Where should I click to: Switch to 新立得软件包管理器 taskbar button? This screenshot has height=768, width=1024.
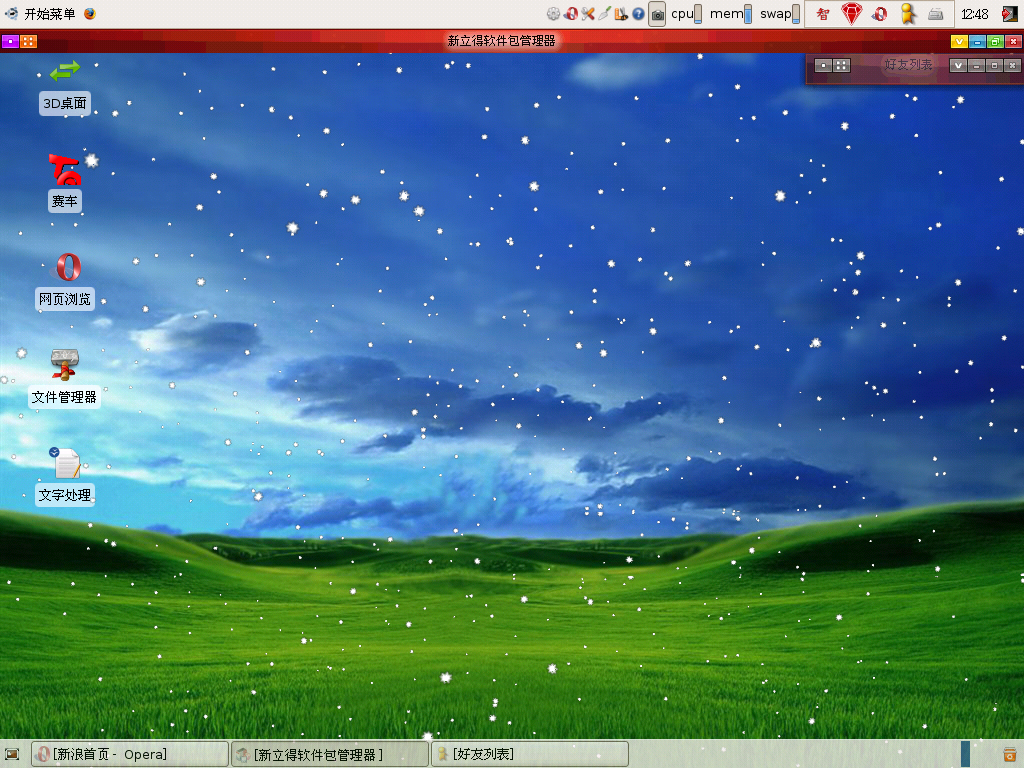click(330, 754)
